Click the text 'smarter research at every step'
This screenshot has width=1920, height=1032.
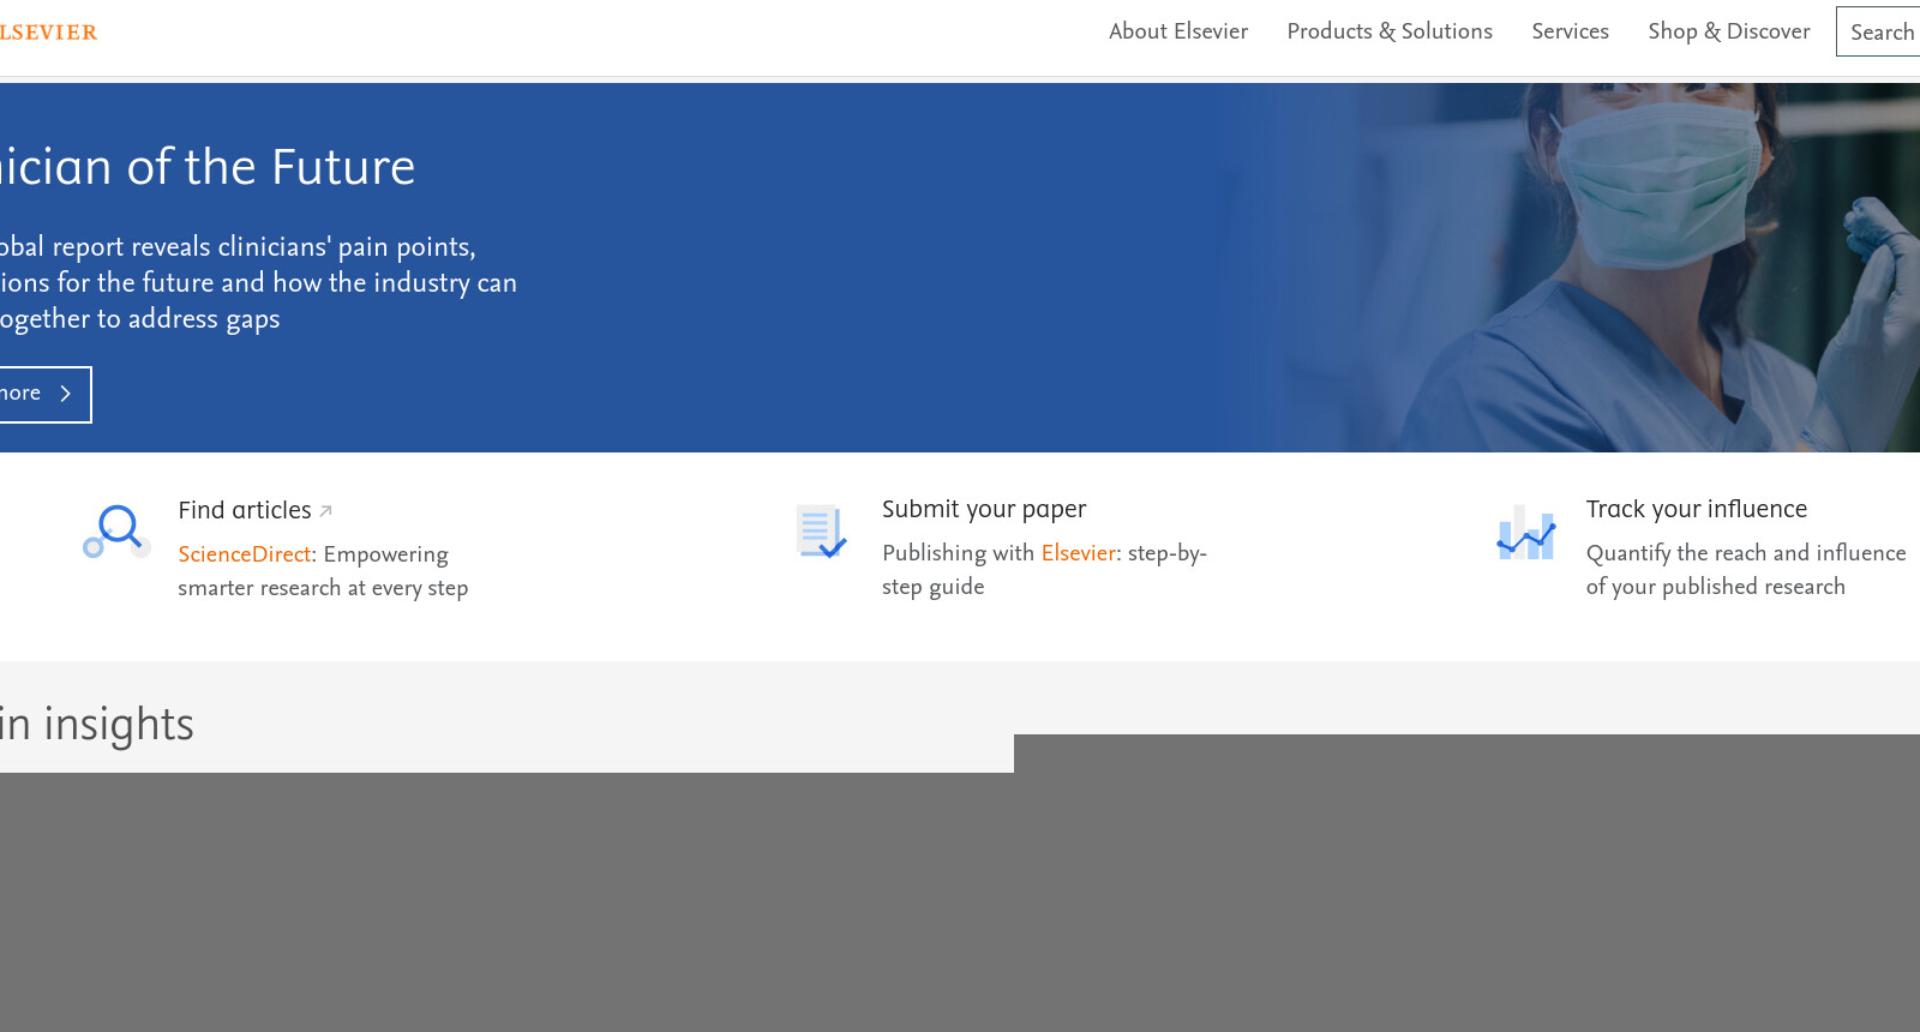click(323, 588)
